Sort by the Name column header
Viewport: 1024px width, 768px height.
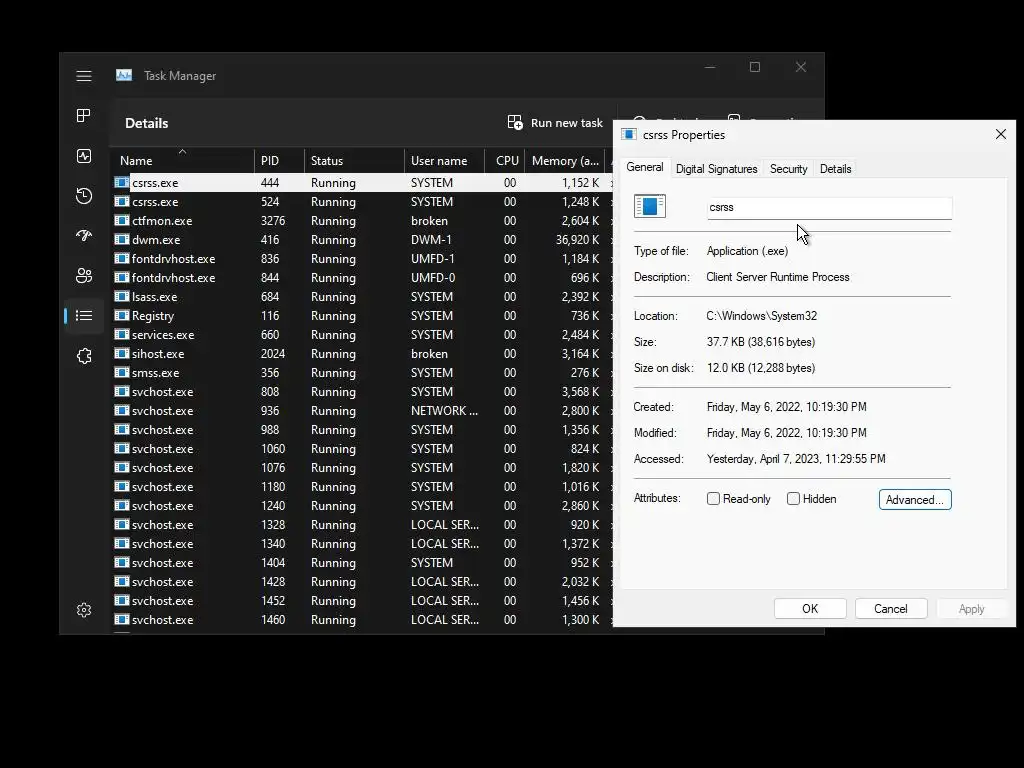pyautogui.click(x=183, y=161)
